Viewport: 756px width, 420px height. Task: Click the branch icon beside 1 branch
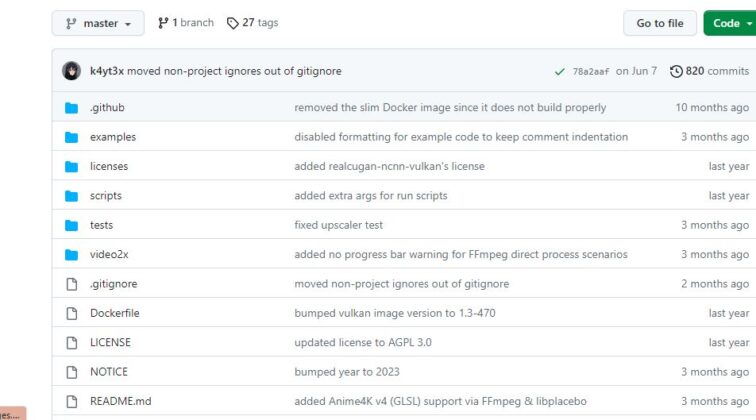click(163, 23)
